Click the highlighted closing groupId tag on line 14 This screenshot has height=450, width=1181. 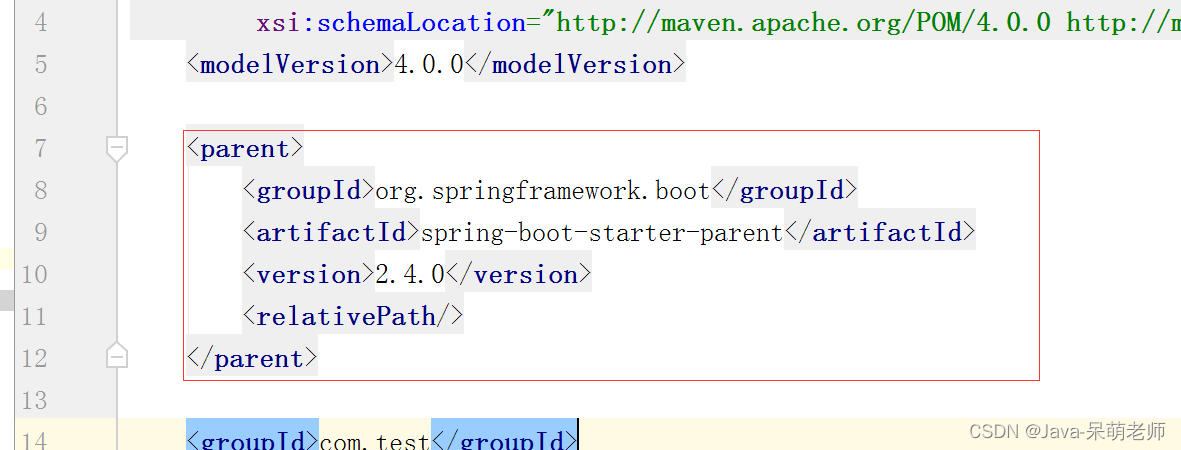point(504,437)
